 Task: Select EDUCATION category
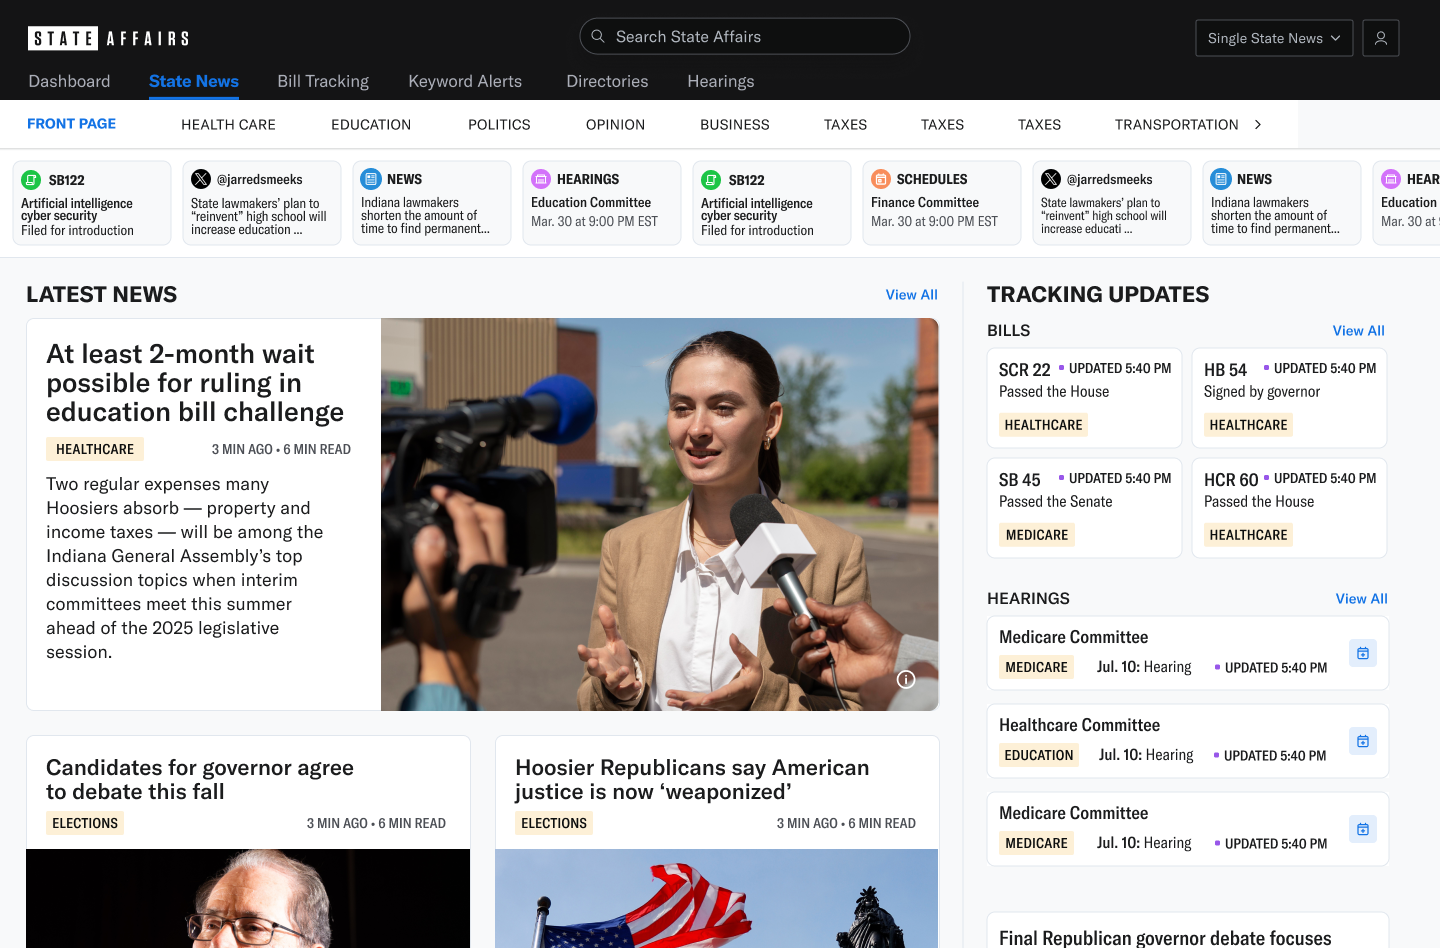(371, 125)
